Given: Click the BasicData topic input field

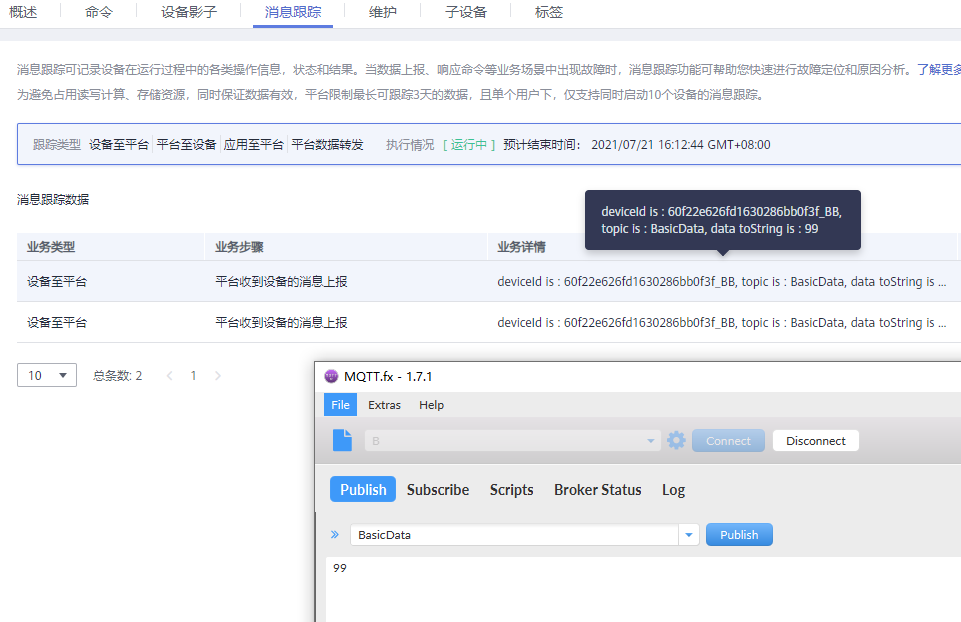Looking at the screenshot, I should [x=514, y=535].
